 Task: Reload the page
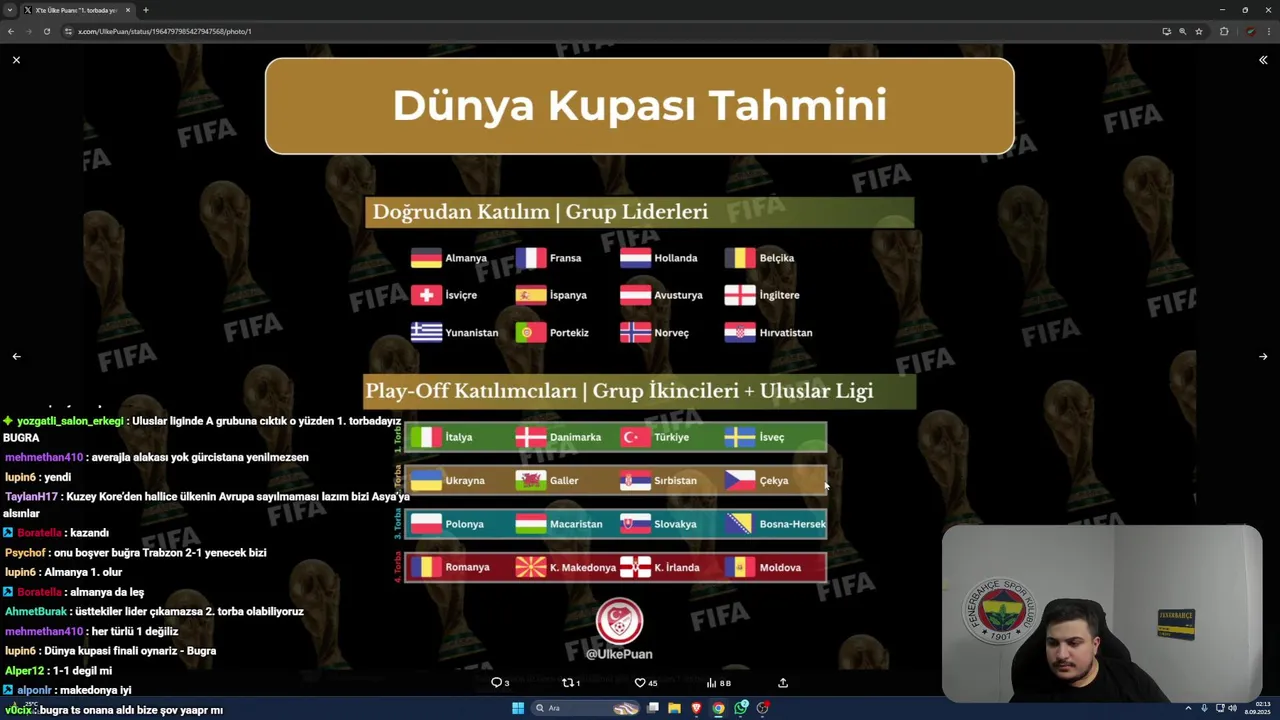click(x=46, y=31)
